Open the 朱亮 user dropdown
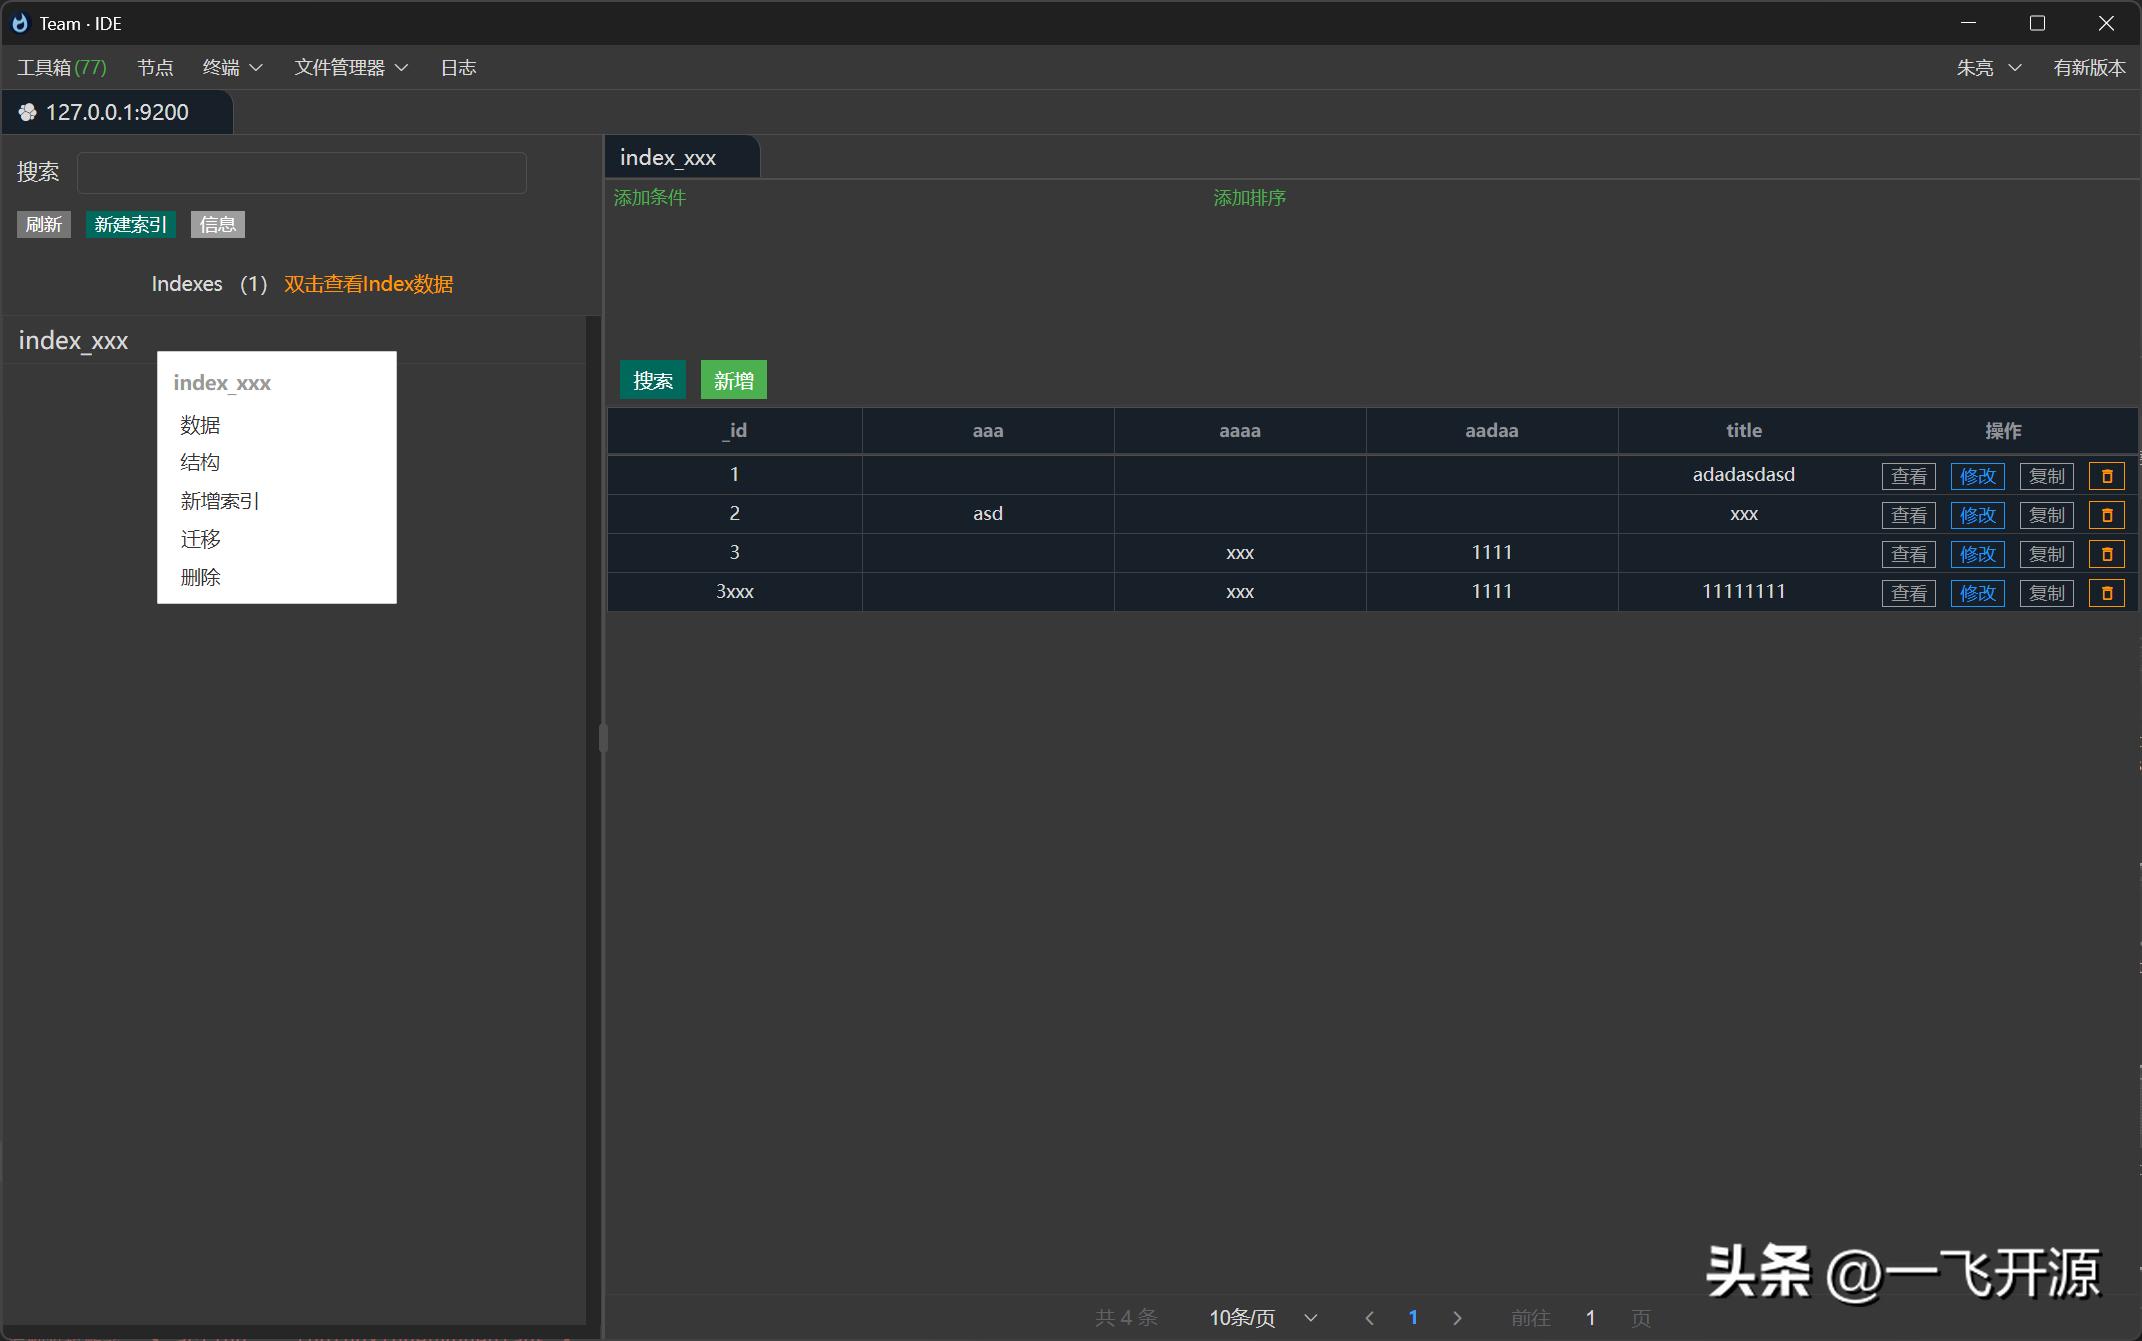Screen dimensions: 2142x1341 coord(1988,67)
